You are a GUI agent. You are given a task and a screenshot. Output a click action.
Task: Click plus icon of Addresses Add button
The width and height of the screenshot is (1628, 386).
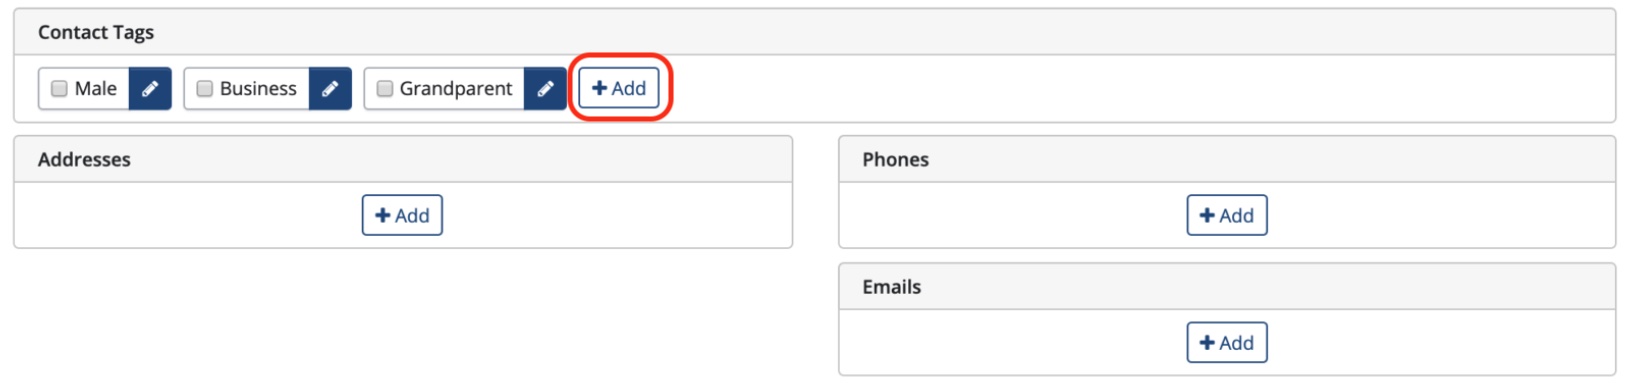click(x=383, y=215)
